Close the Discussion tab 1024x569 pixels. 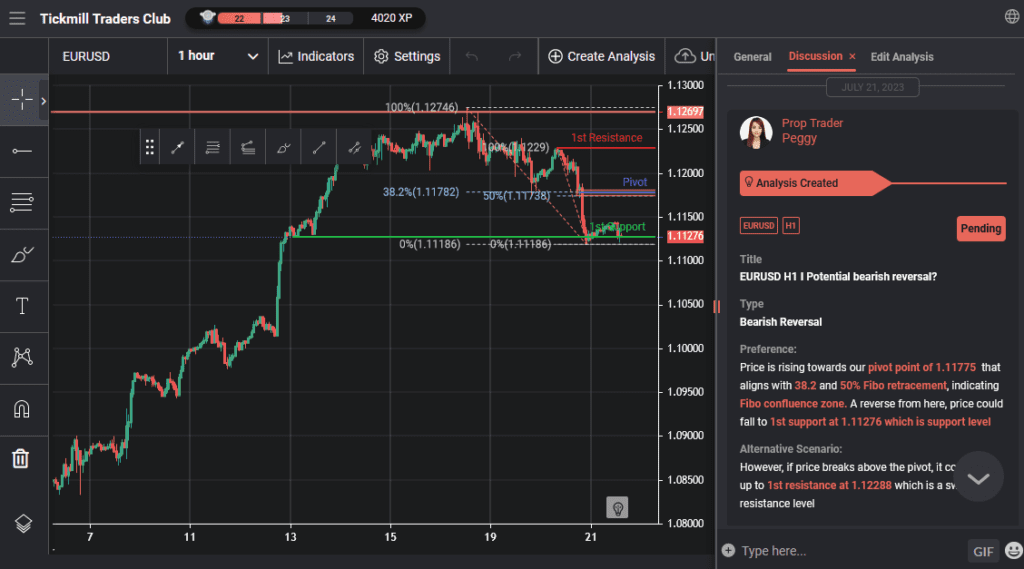coord(852,57)
